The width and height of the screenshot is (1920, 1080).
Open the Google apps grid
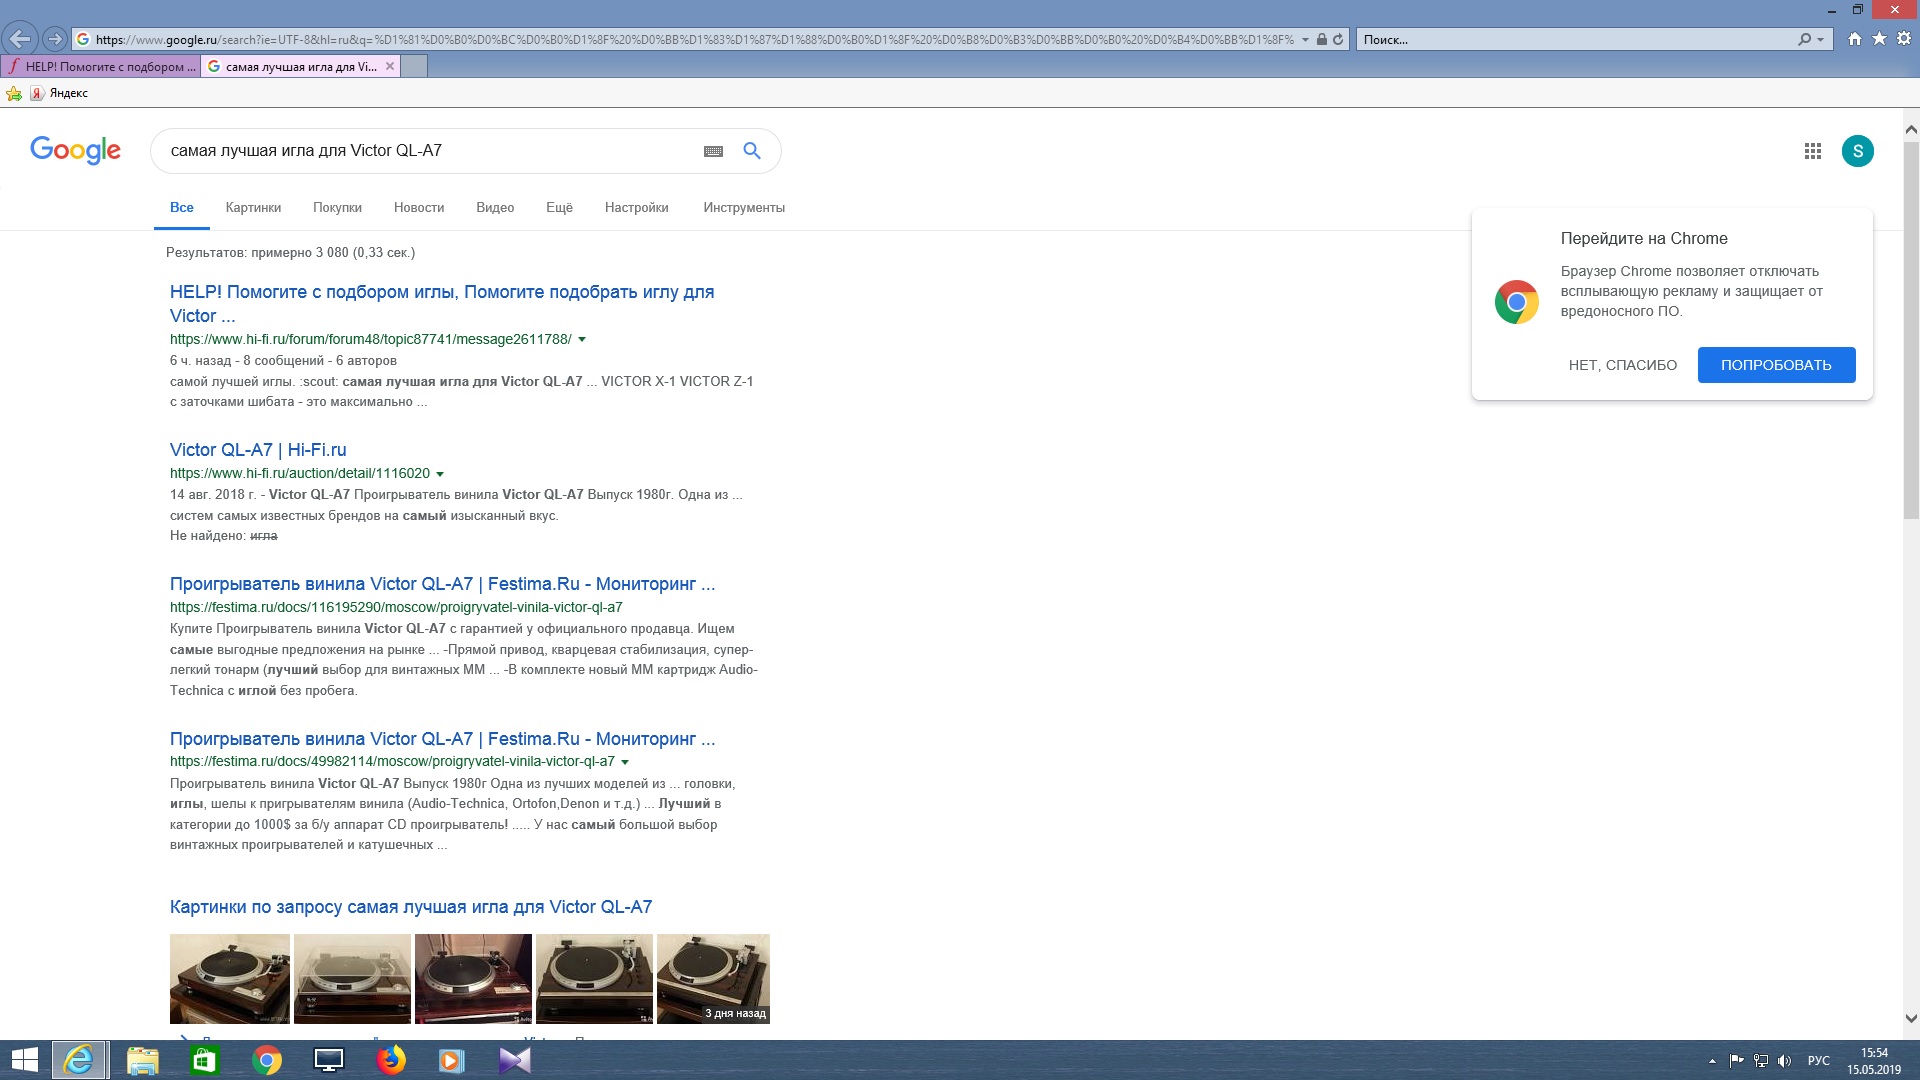click(1812, 151)
